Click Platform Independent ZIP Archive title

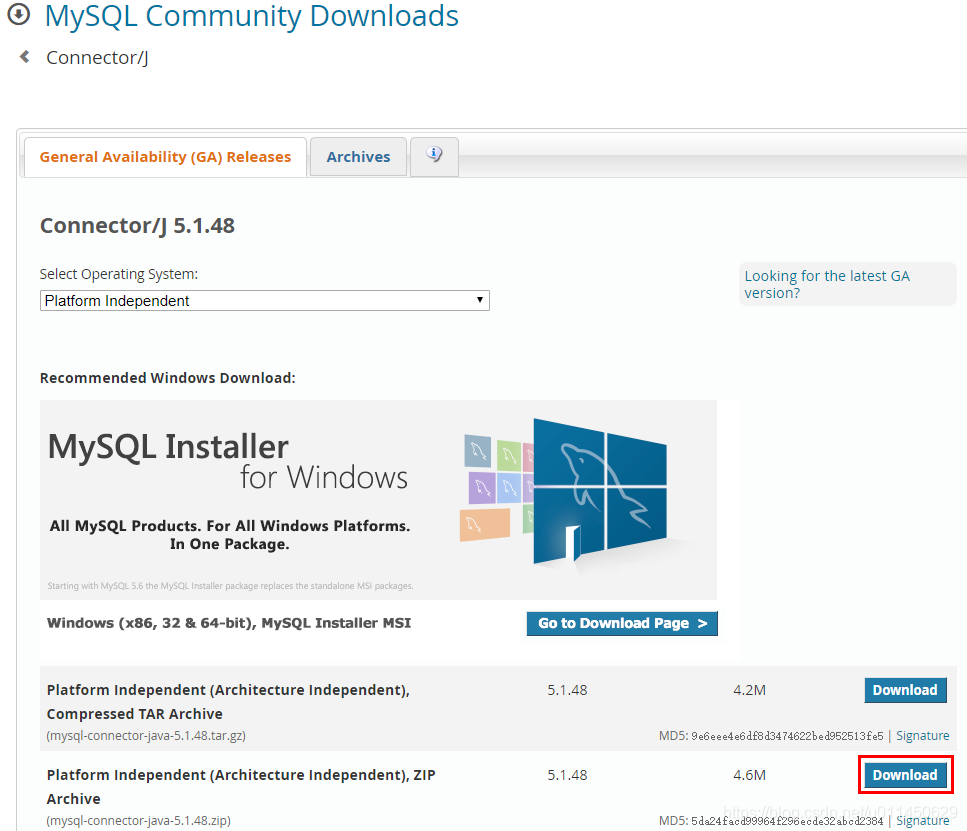[x=241, y=787]
